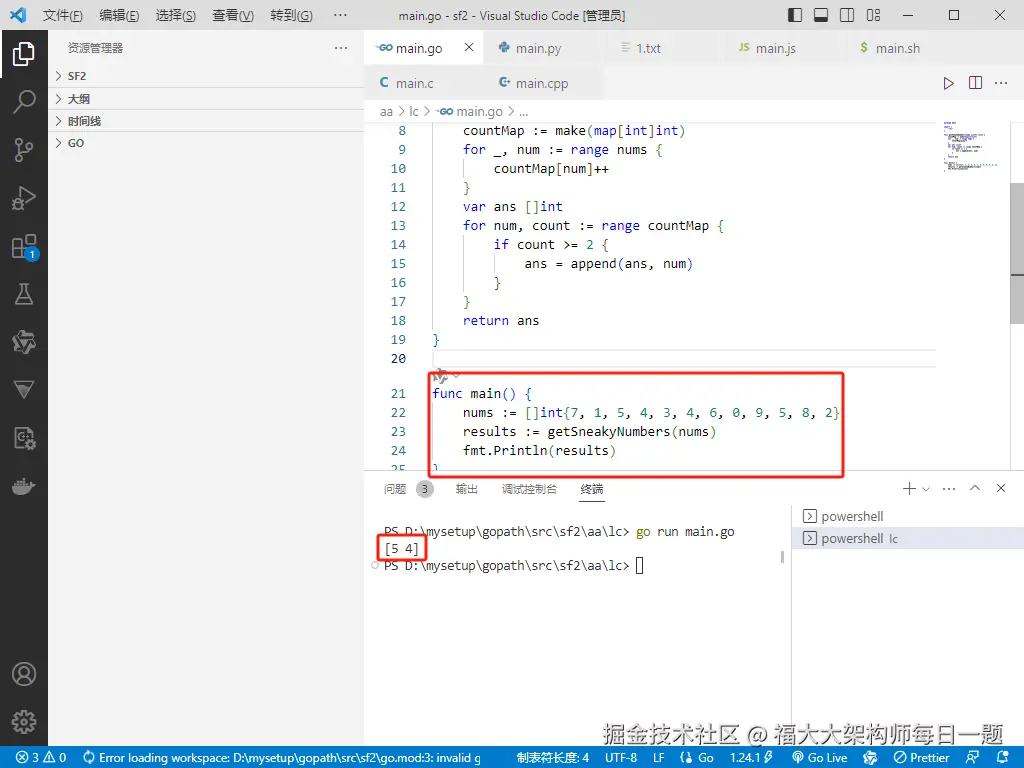Open the 编辑(E) menu
Viewport: 1024px width, 768px height.
click(x=119, y=15)
